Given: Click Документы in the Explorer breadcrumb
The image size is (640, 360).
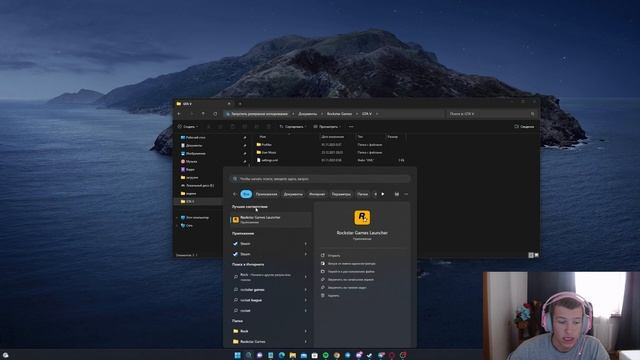Looking at the screenshot, I should [x=307, y=114].
